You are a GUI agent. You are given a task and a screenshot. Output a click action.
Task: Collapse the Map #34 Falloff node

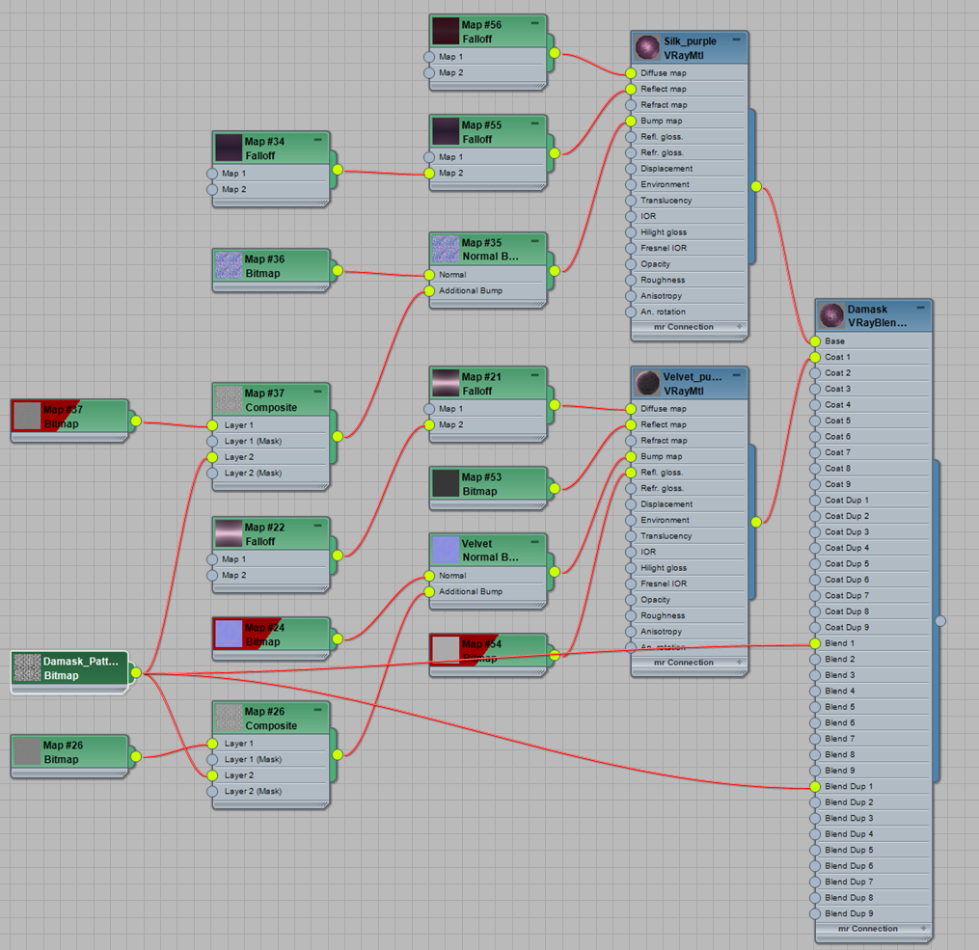click(317, 141)
